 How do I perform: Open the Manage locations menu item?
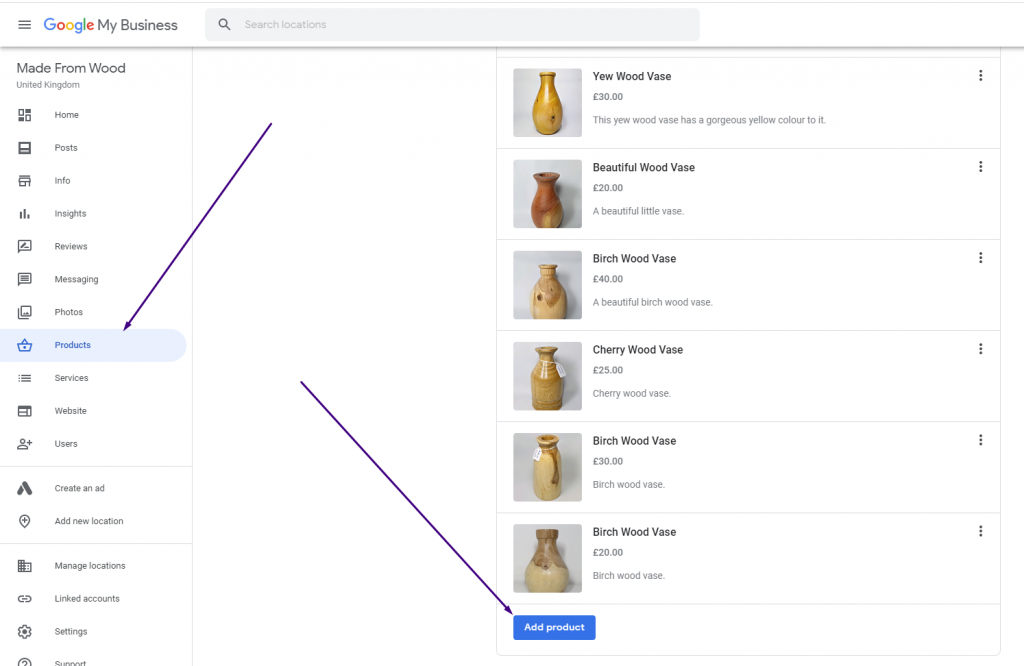point(96,566)
